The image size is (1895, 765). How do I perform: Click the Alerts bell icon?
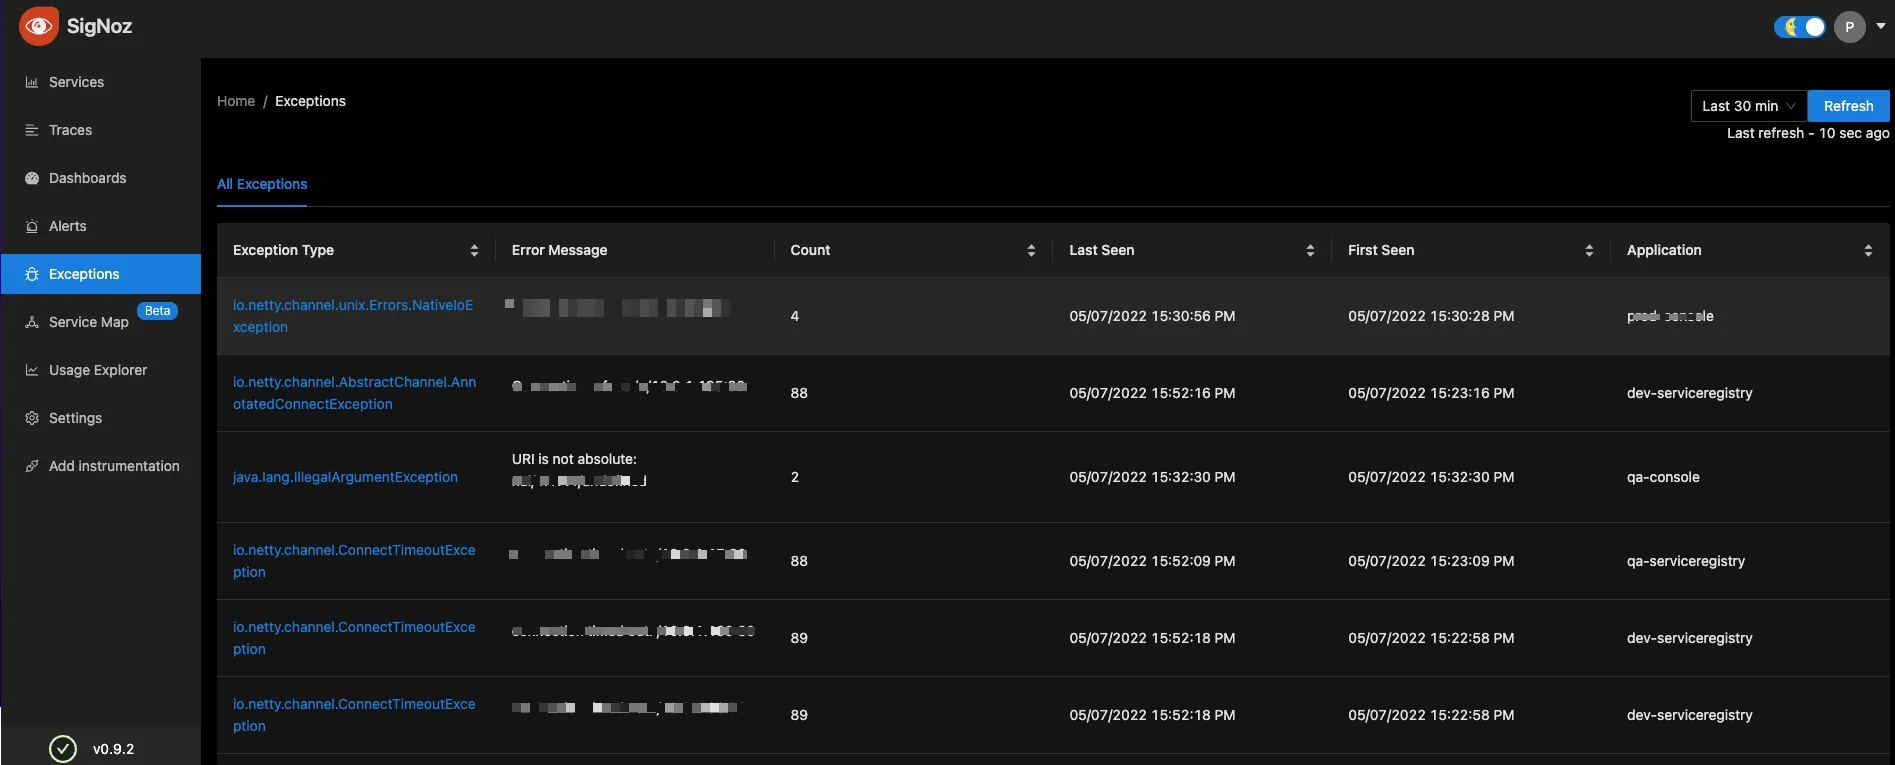(x=32, y=226)
